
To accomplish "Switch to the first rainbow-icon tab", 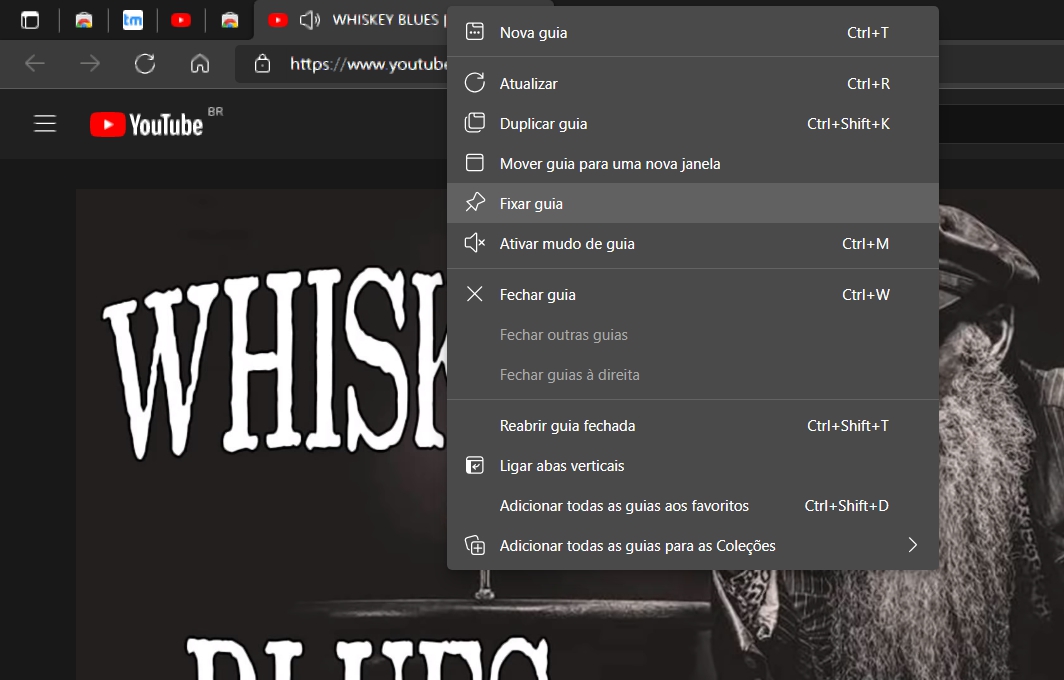I will coord(83,20).
